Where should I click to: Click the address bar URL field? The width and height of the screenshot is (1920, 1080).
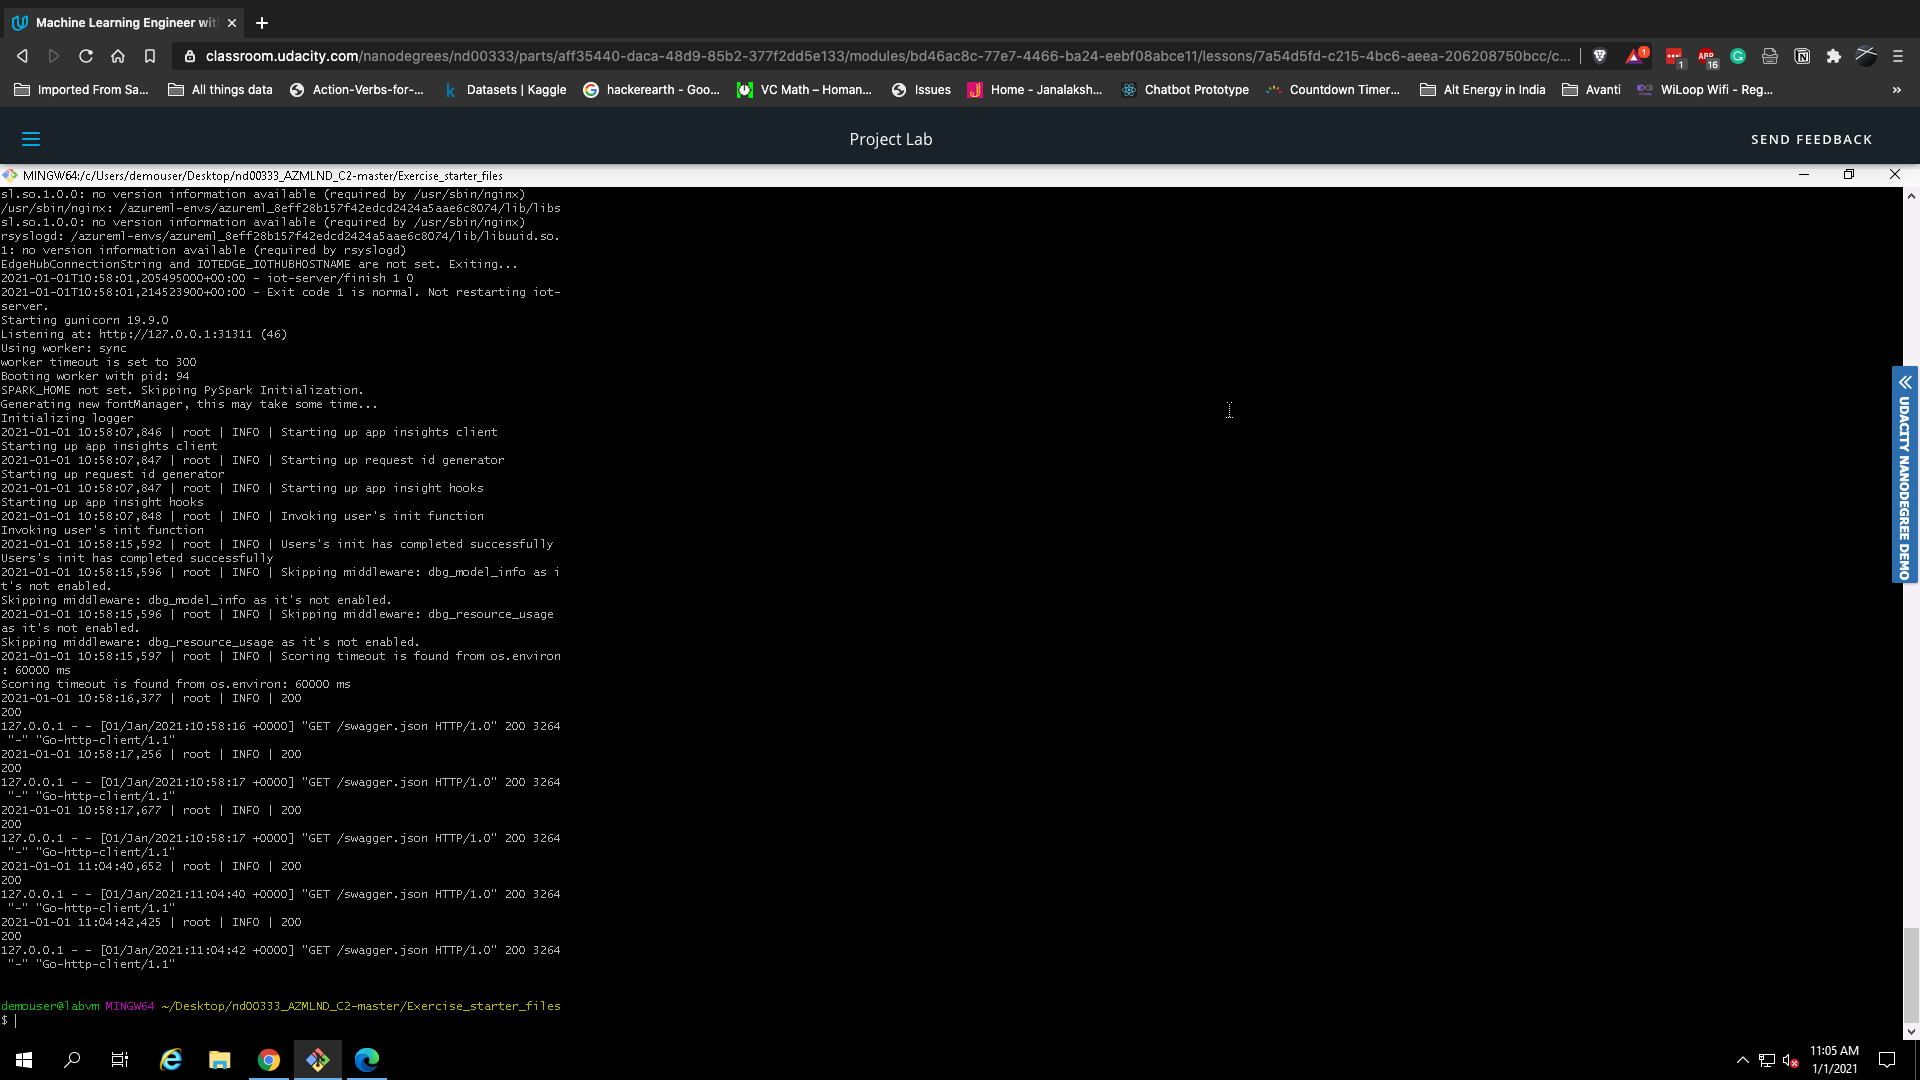pyautogui.click(x=880, y=56)
